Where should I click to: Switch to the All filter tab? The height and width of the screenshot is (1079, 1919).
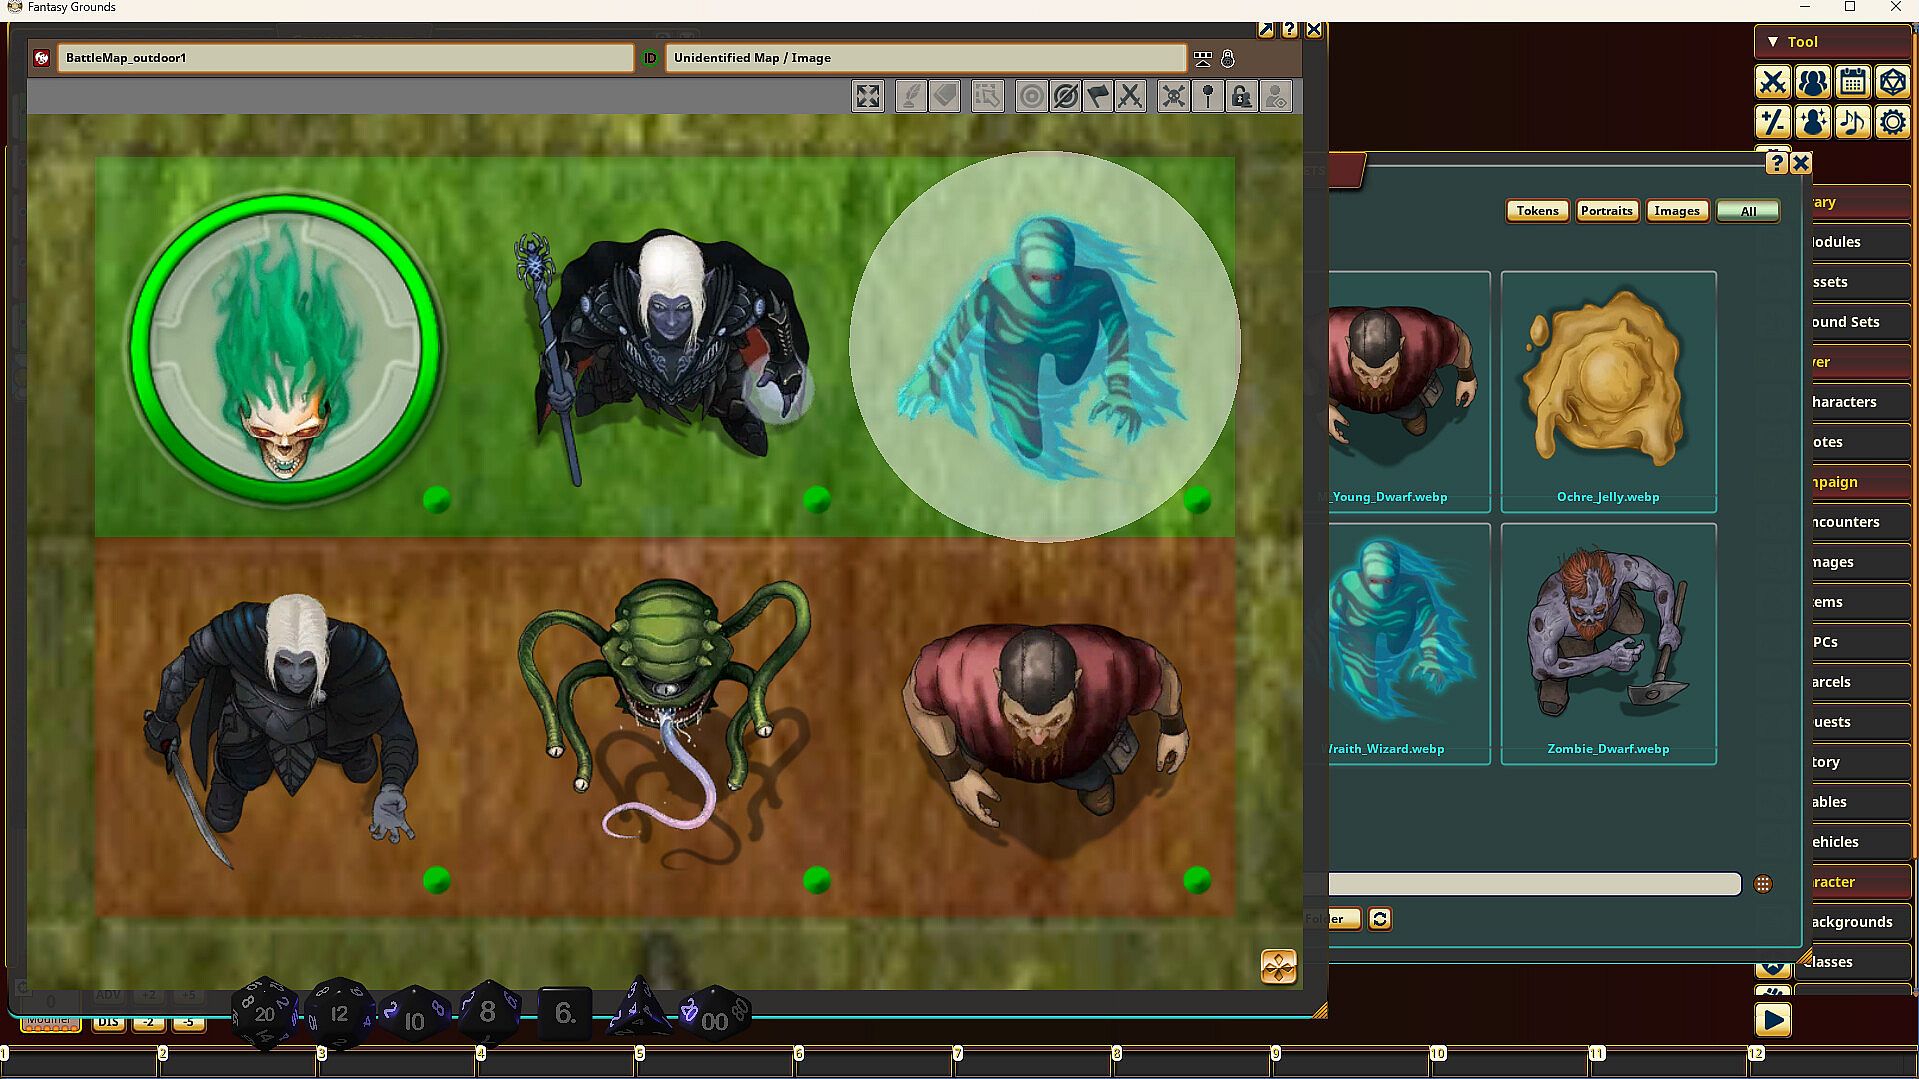pos(1747,211)
